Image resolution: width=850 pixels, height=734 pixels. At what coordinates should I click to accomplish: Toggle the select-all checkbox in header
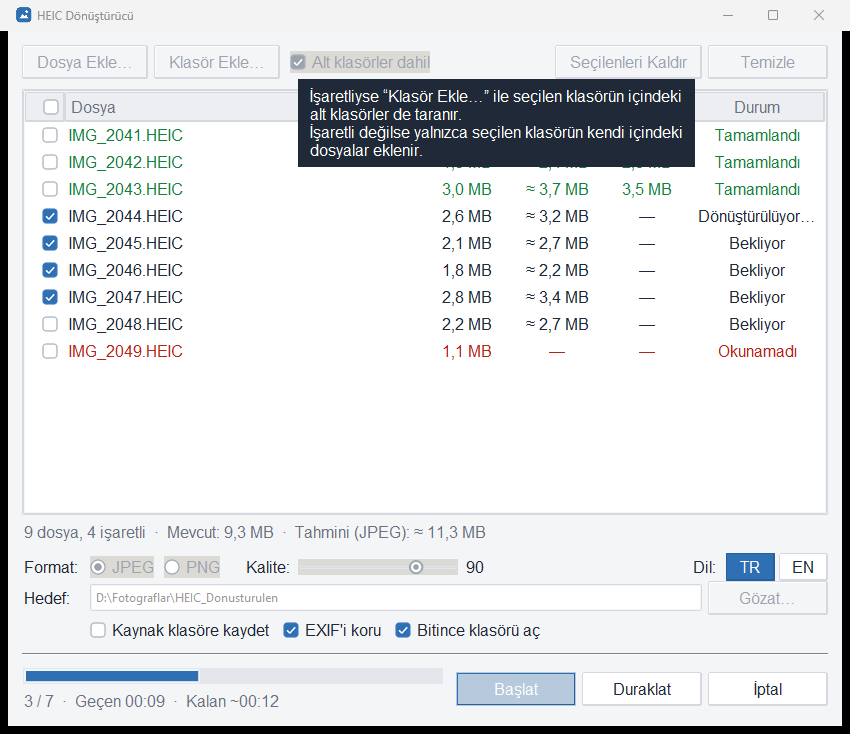coord(51,107)
